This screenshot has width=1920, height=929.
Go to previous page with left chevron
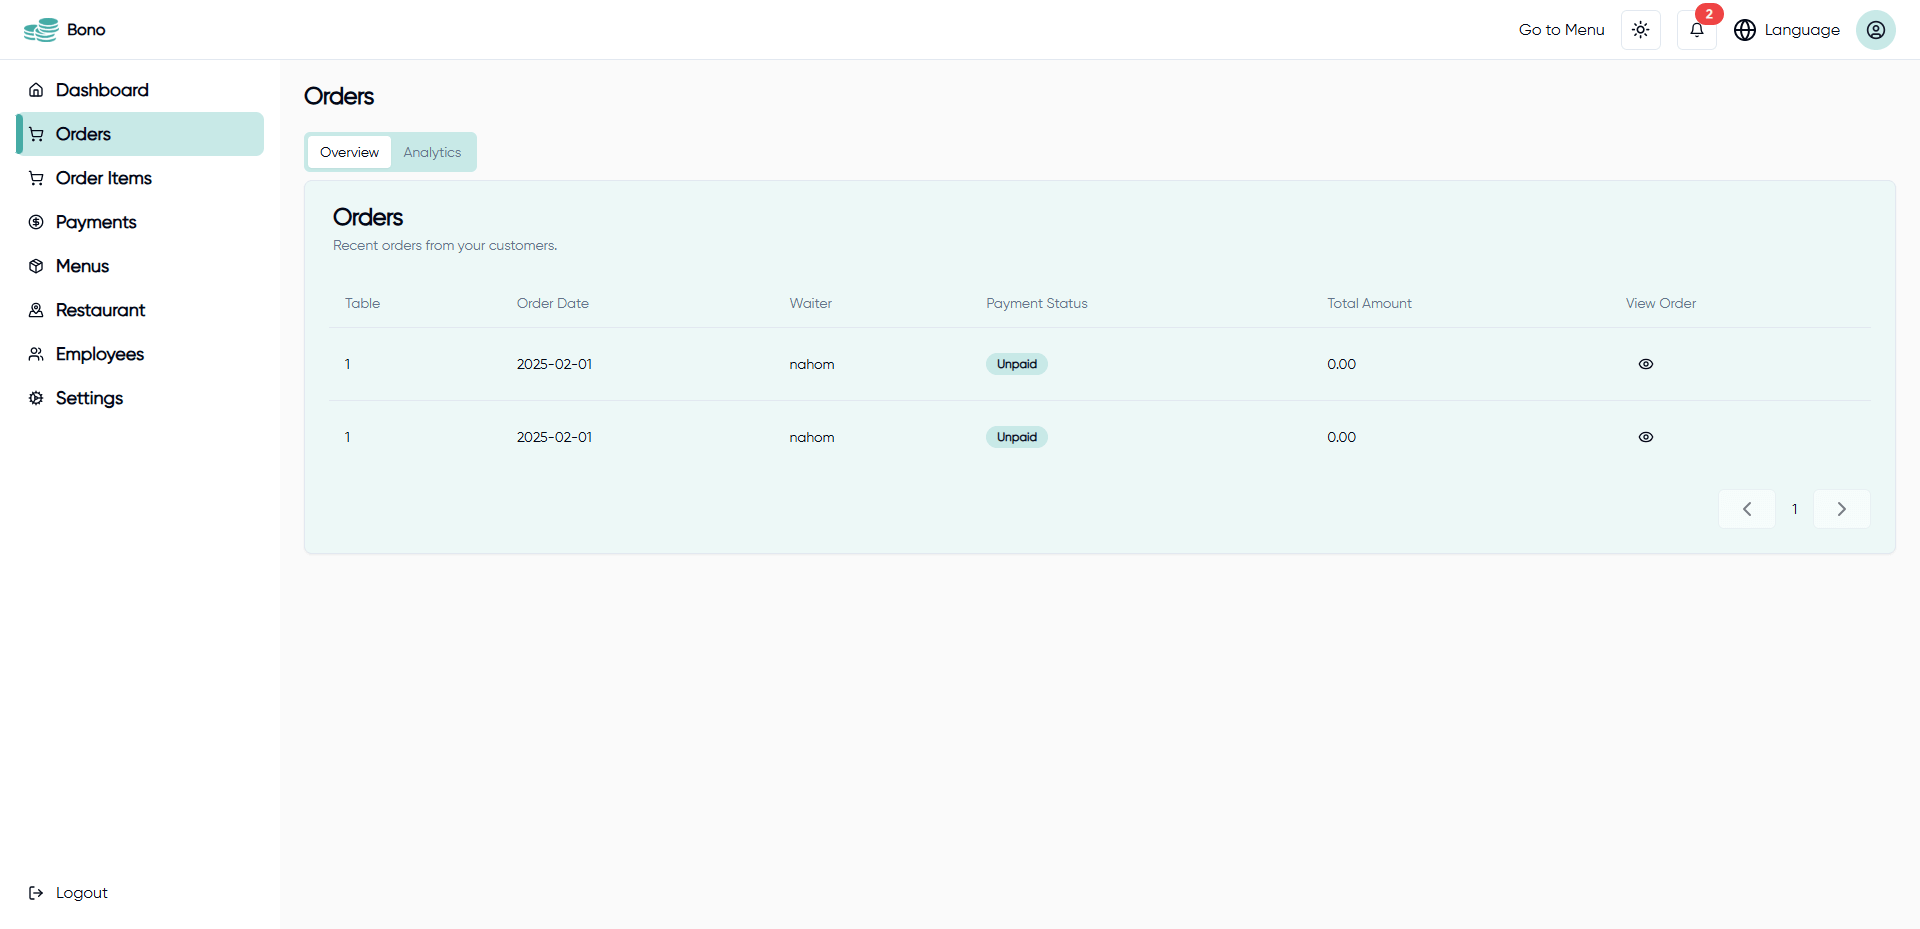(1746, 509)
